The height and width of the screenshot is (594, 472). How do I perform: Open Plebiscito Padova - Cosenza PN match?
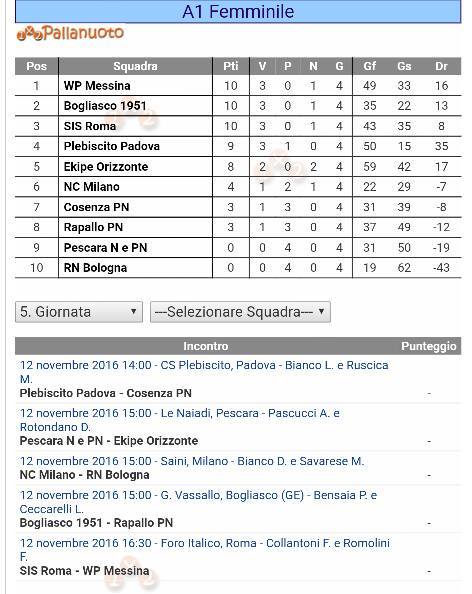(106, 393)
